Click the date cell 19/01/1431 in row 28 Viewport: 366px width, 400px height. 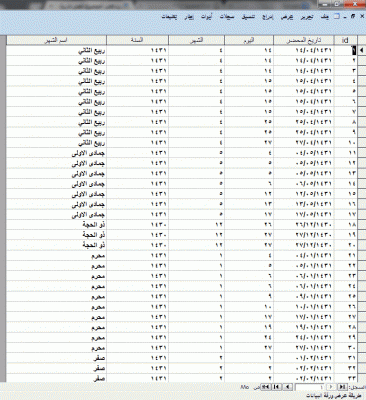pos(304,327)
